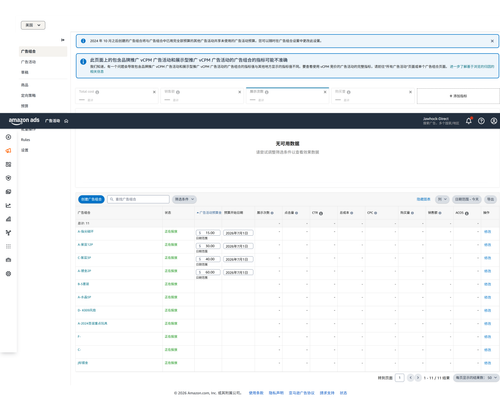Image resolution: width=500 pixels, height=401 pixels.
Task: Open portfolio starting with A-2024
Action: coord(92,323)
